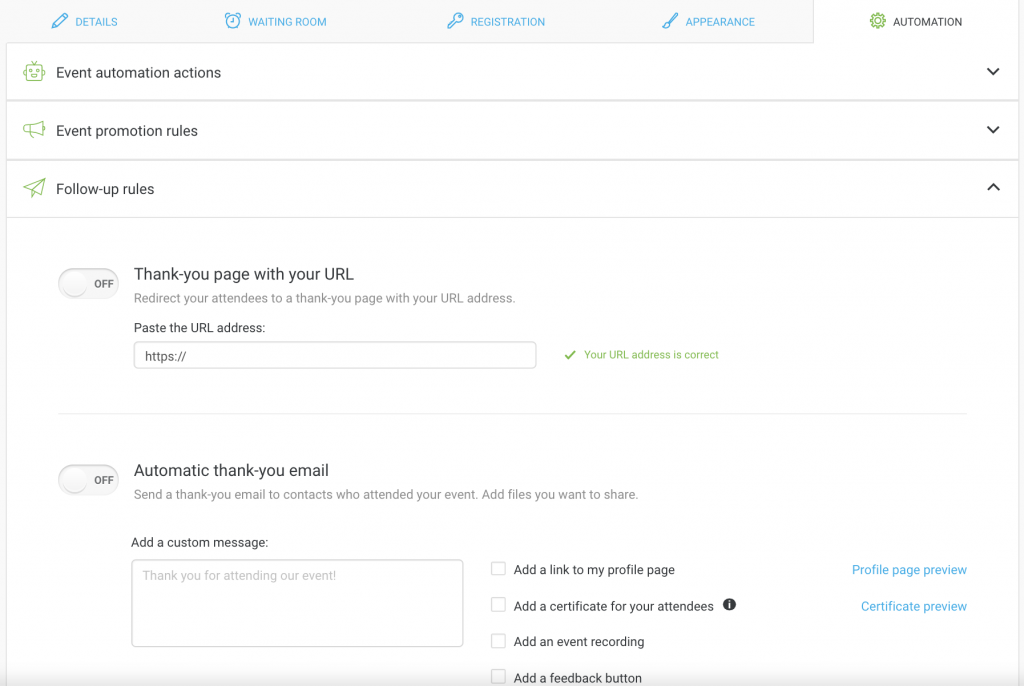The width and height of the screenshot is (1024, 686).
Task: Click the certificate info tooltip icon
Action: point(729,605)
